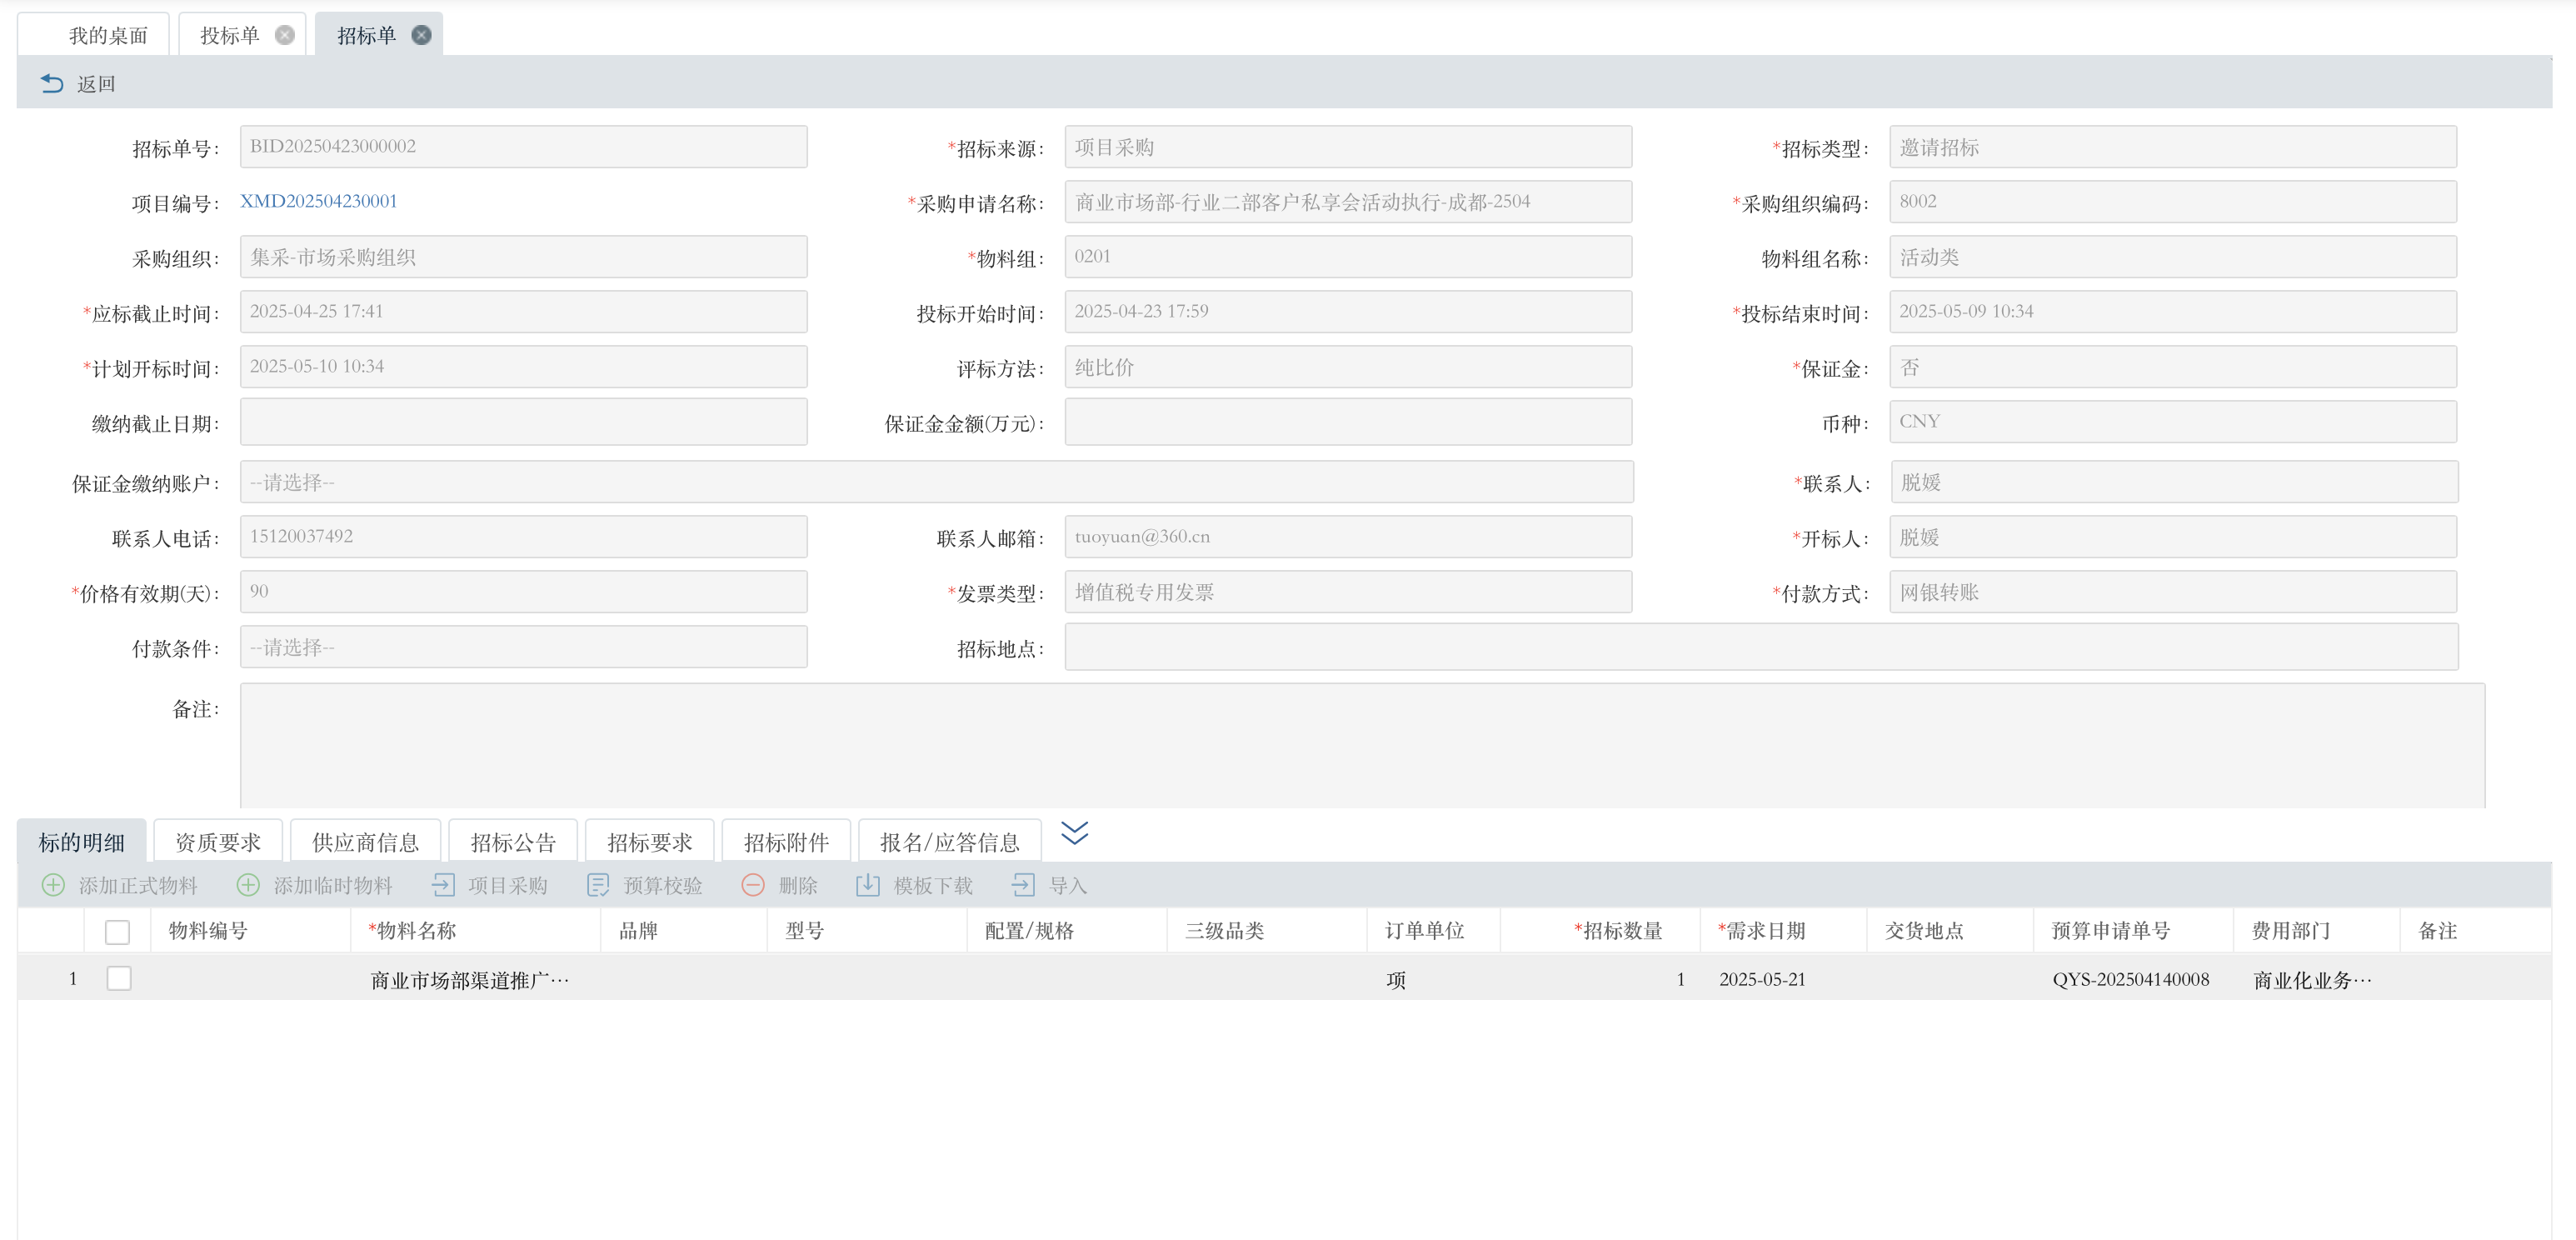The height and width of the screenshot is (1240, 2576).
Task: Close the 投标单 tab
Action: pos(285,35)
